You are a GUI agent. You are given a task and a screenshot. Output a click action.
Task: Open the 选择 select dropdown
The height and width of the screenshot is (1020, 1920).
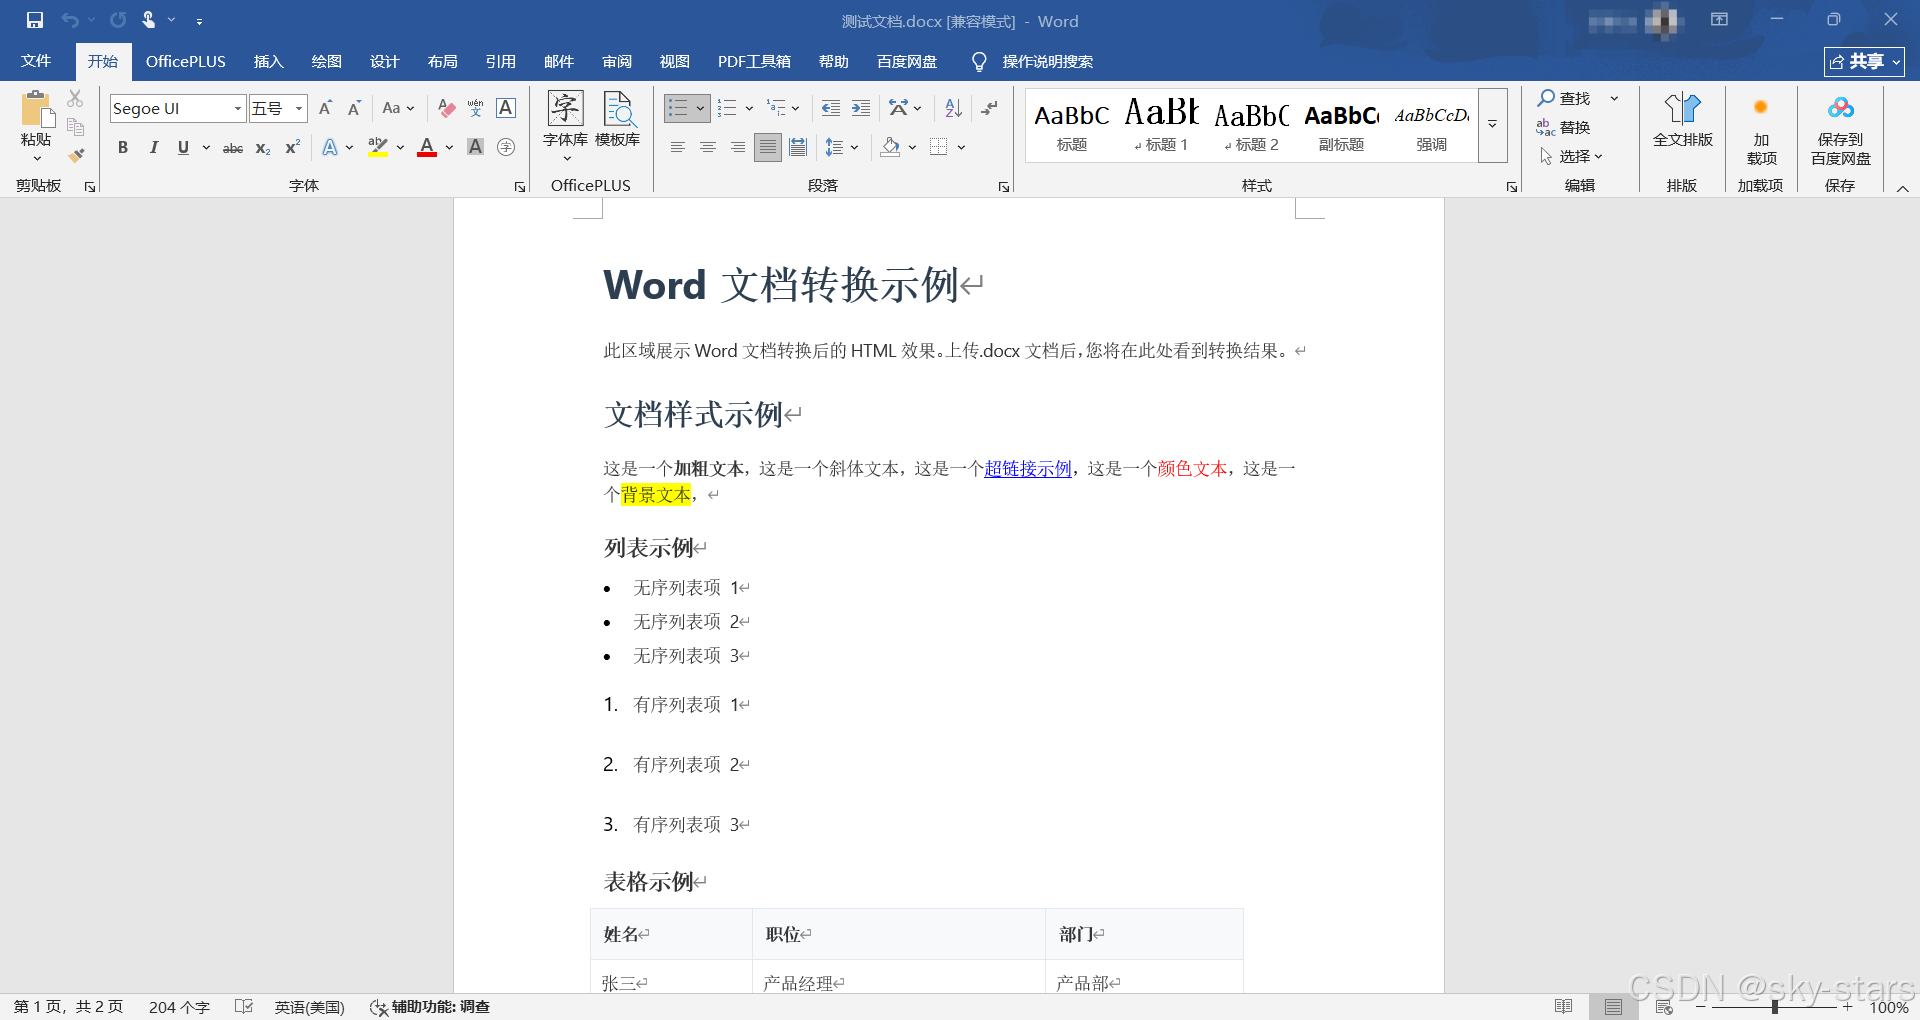coord(1570,156)
